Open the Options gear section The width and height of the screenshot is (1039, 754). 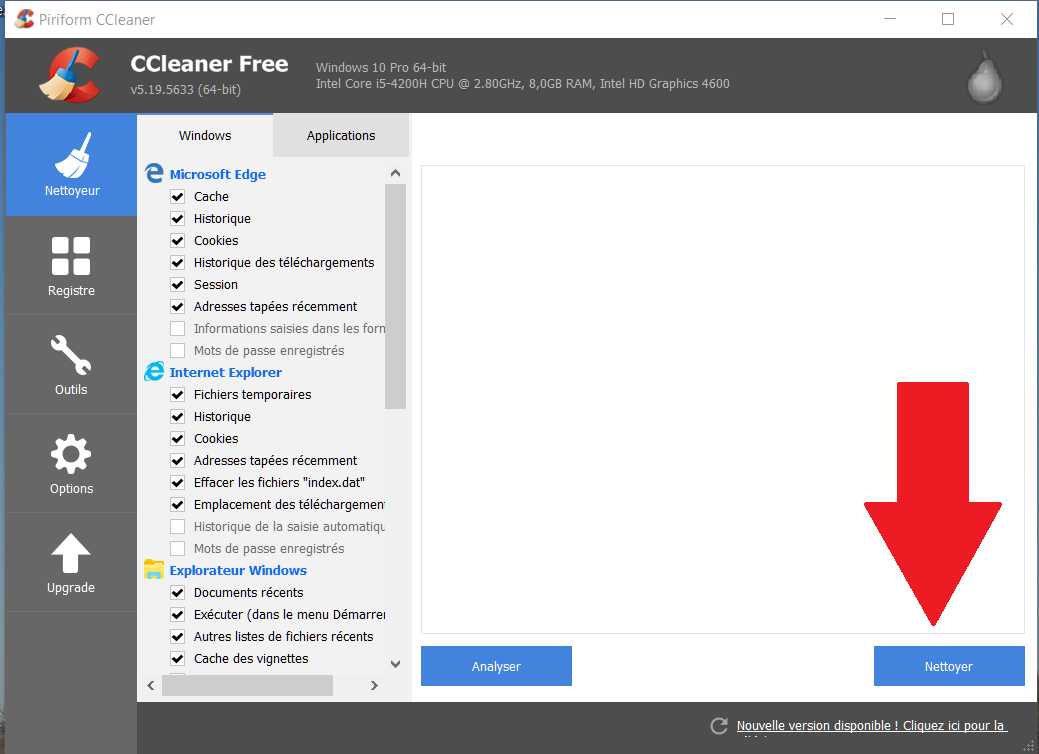[x=71, y=464]
